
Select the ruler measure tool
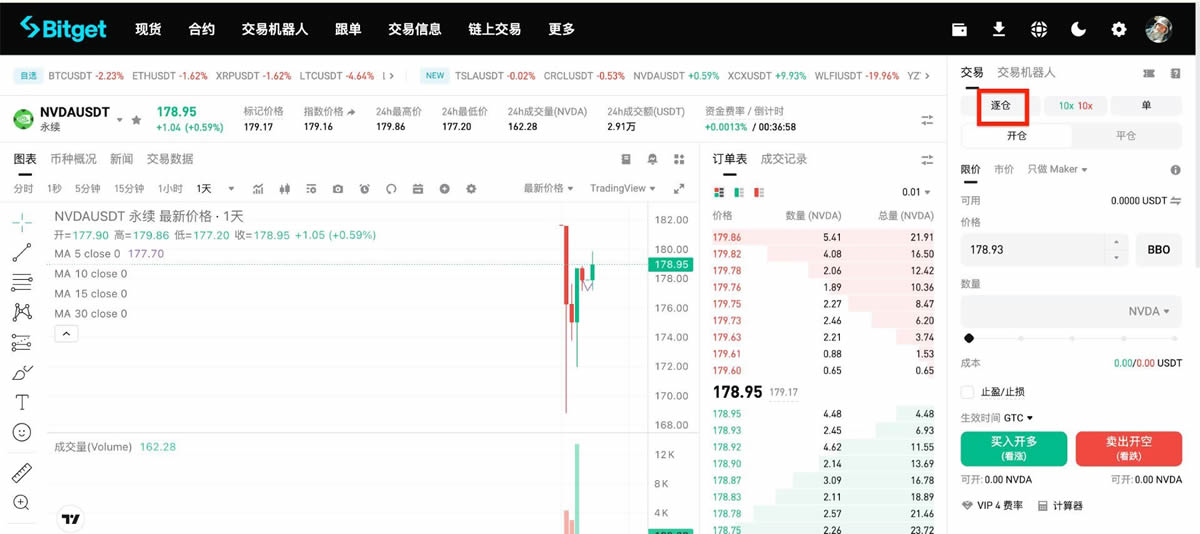[x=22, y=473]
